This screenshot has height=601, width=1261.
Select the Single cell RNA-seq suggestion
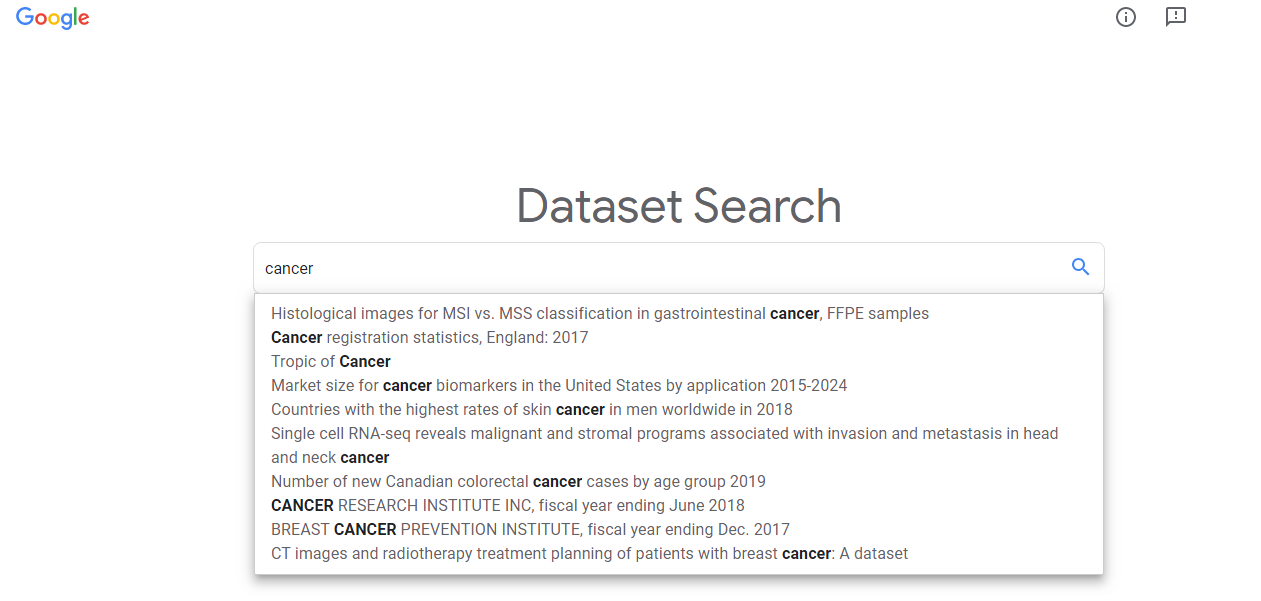664,433
